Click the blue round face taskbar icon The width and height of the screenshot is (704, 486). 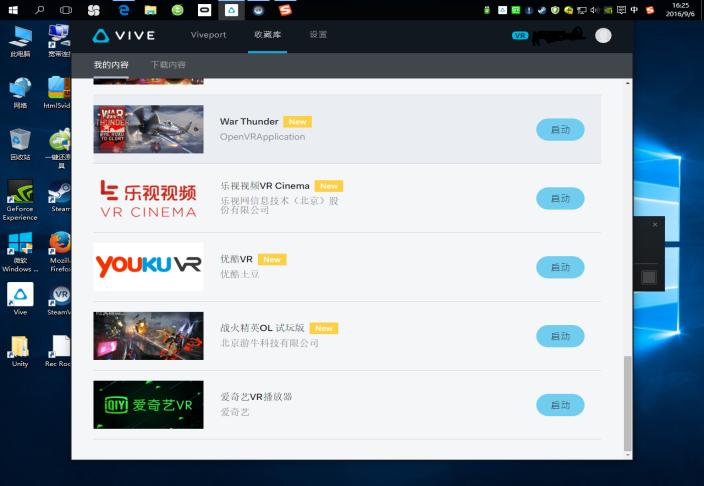[258, 10]
